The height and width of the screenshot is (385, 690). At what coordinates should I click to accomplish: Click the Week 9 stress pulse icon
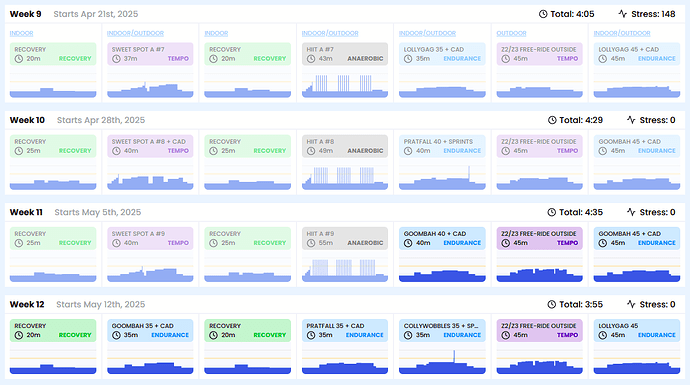click(622, 14)
